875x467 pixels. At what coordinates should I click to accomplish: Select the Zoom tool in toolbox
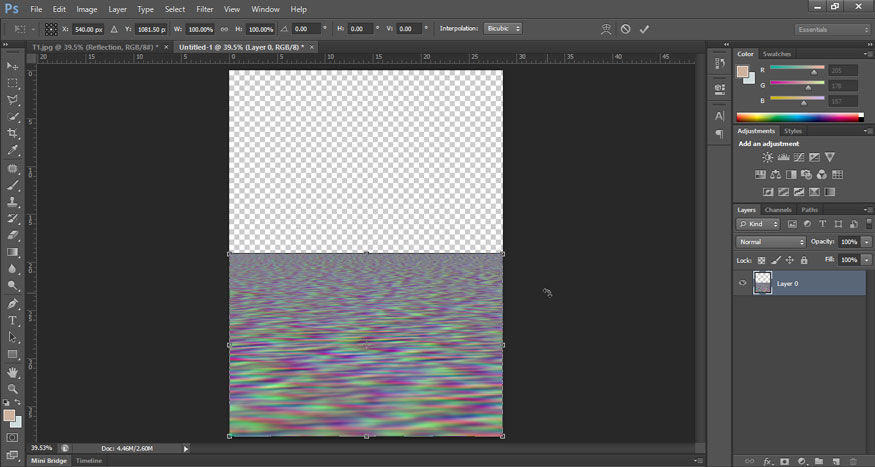click(x=13, y=388)
